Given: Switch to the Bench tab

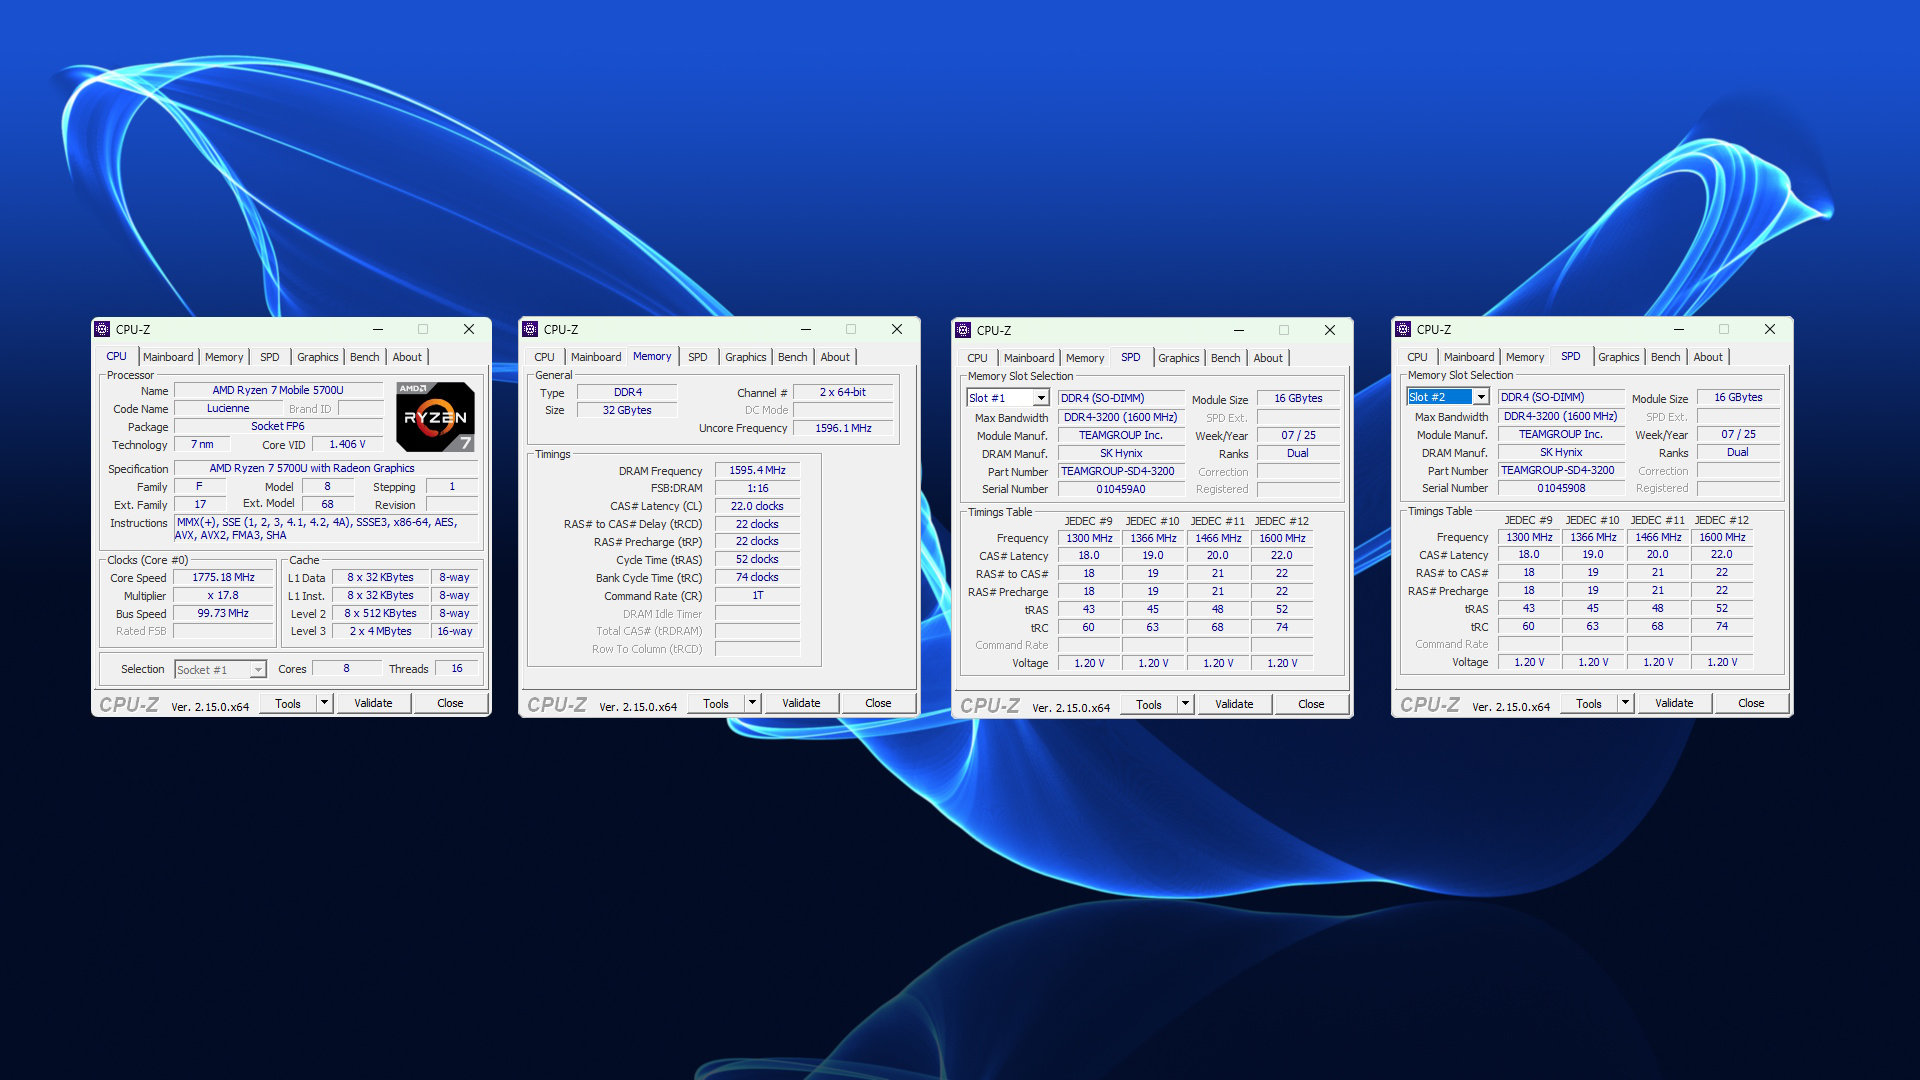Looking at the screenshot, I should coord(364,356).
